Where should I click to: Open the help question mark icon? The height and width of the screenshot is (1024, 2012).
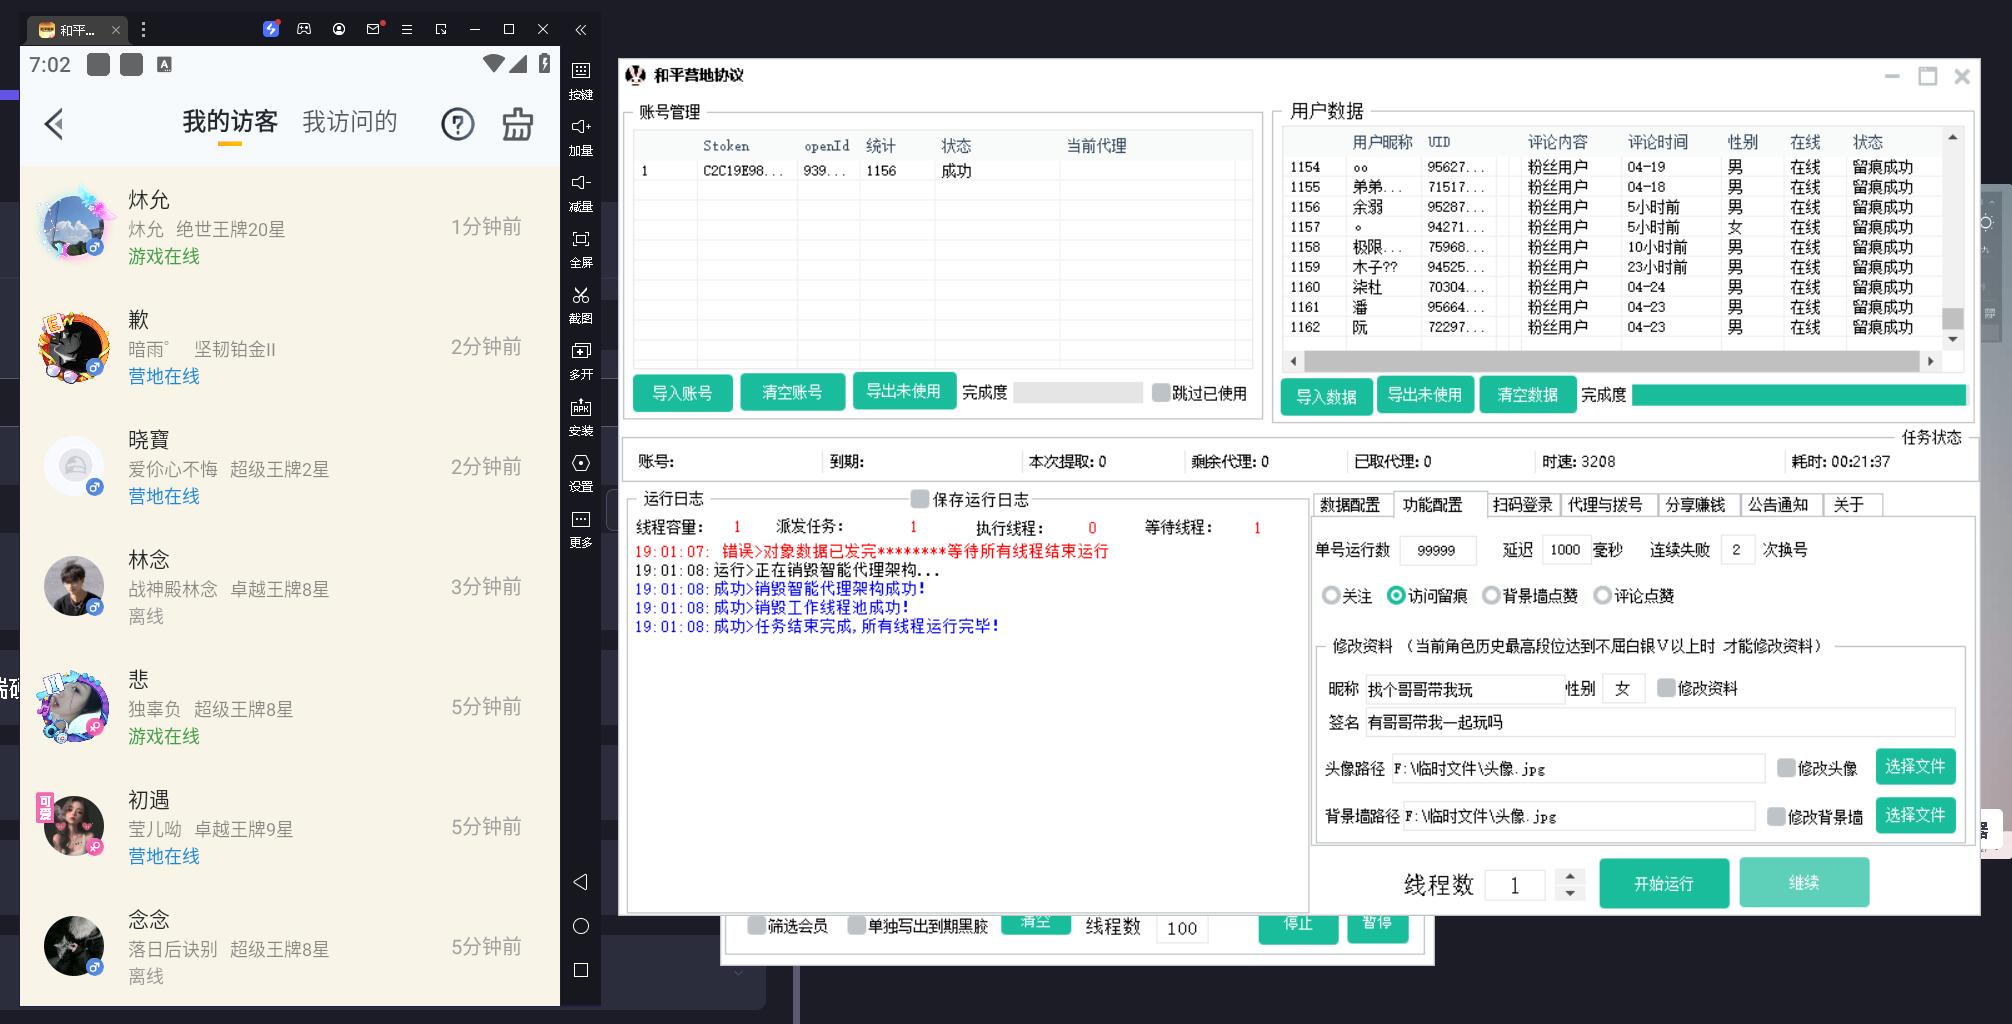click(457, 124)
